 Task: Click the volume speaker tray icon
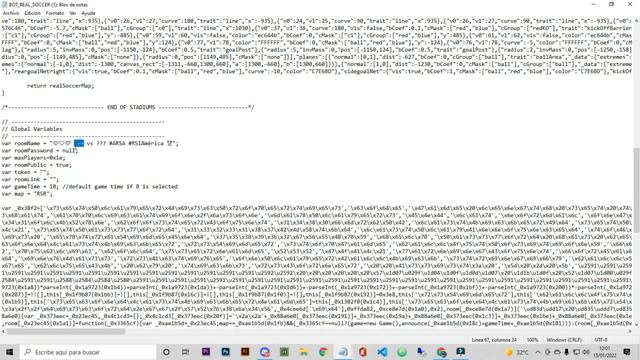pyautogui.click(x=586, y=352)
